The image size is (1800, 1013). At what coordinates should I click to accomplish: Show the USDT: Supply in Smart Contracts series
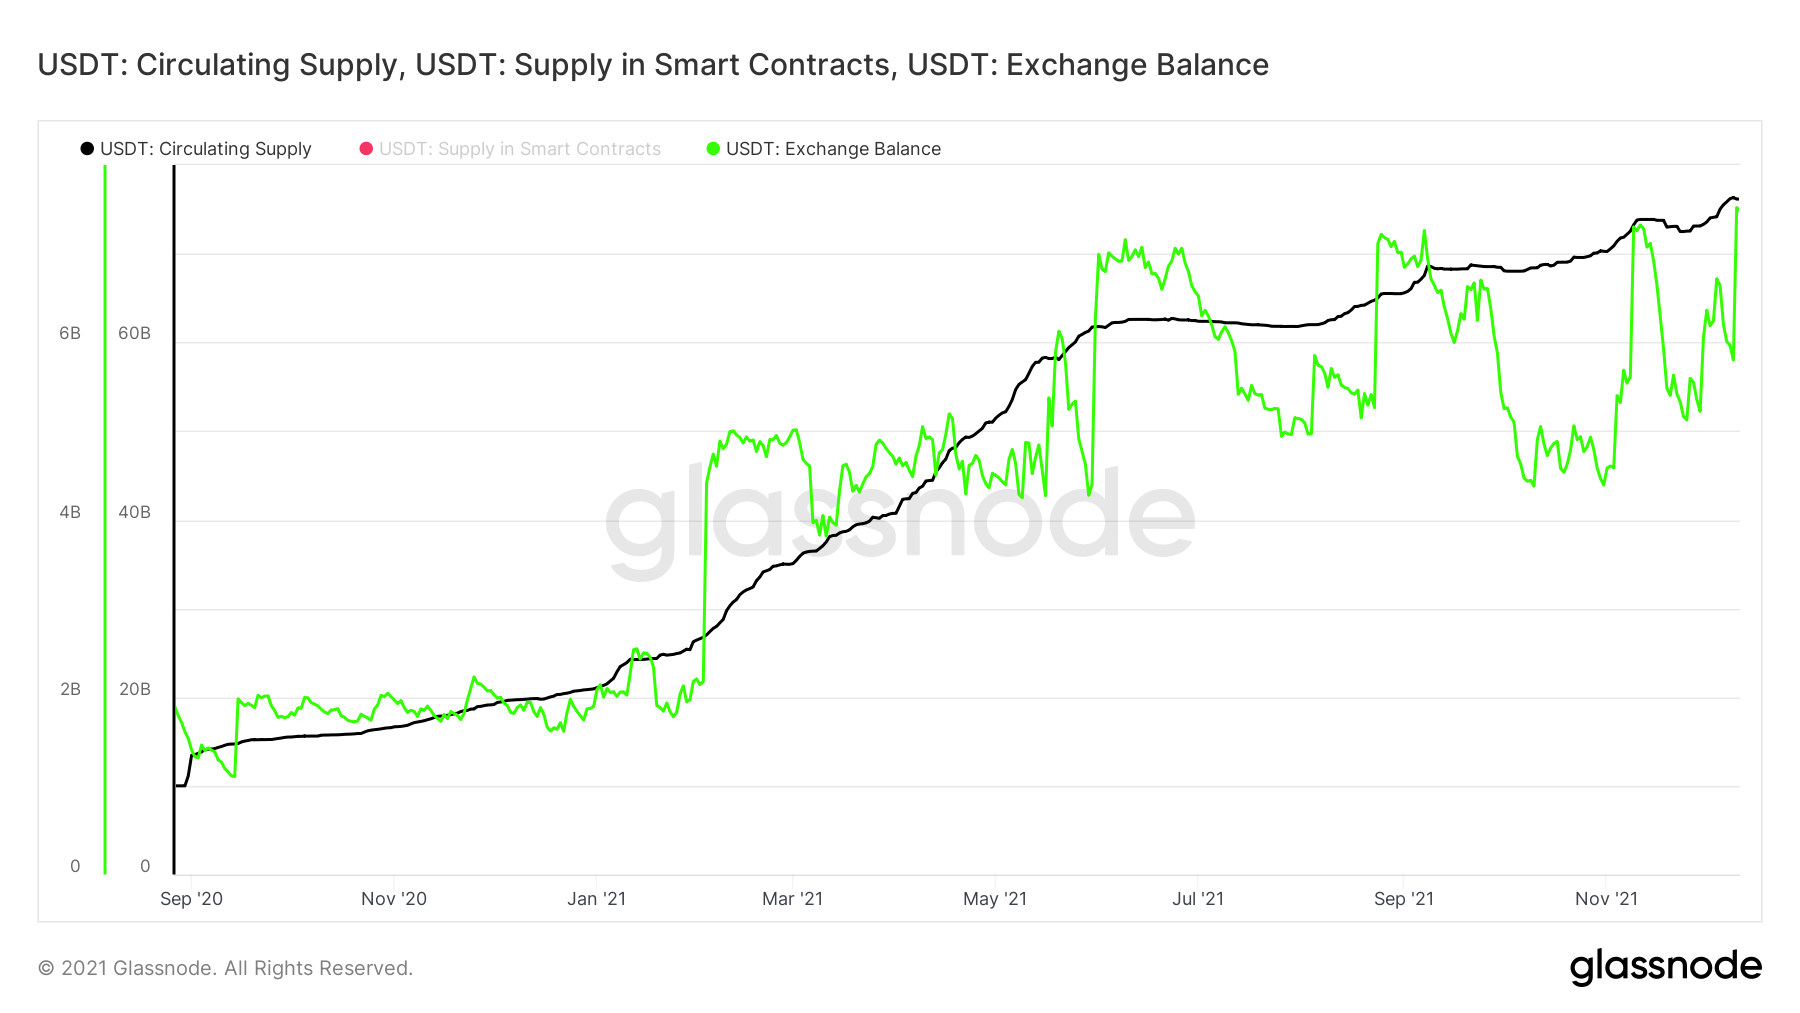click(519, 149)
